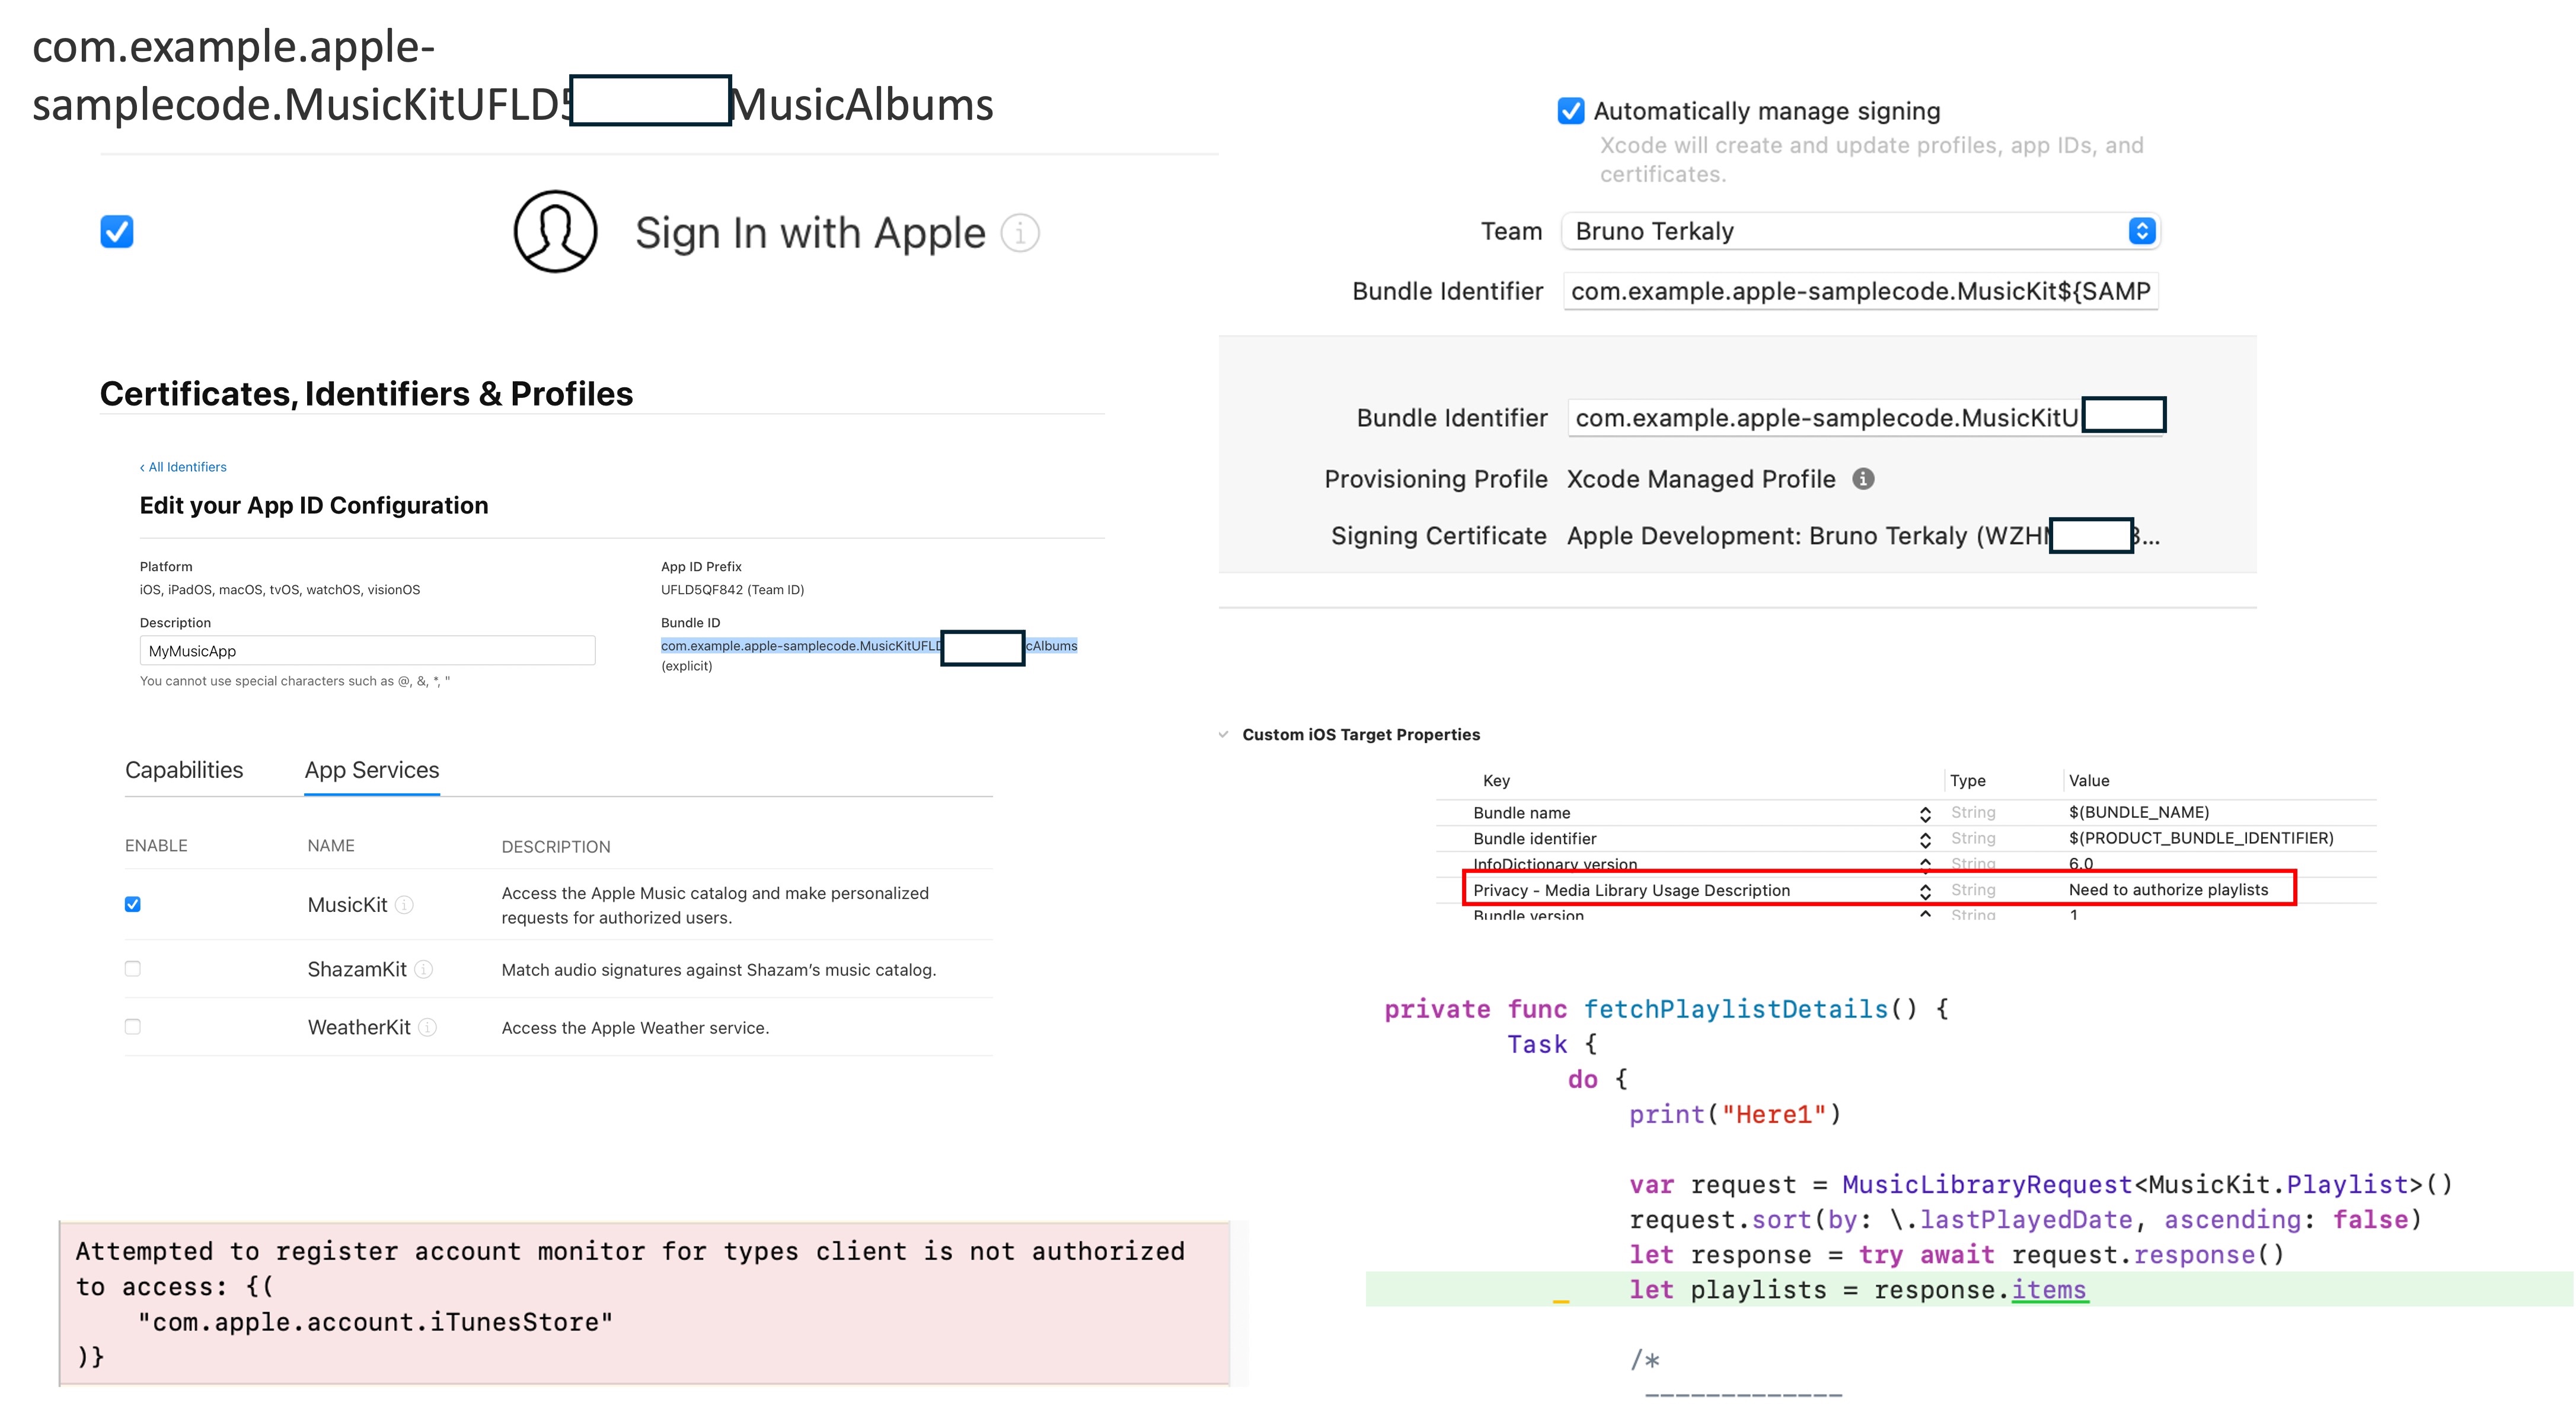Image resolution: width=2576 pixels, height=1410 pixels.
Task: Uncheck Automatically manage signing
Action: pyautogui.click(x=1570, y=111)
